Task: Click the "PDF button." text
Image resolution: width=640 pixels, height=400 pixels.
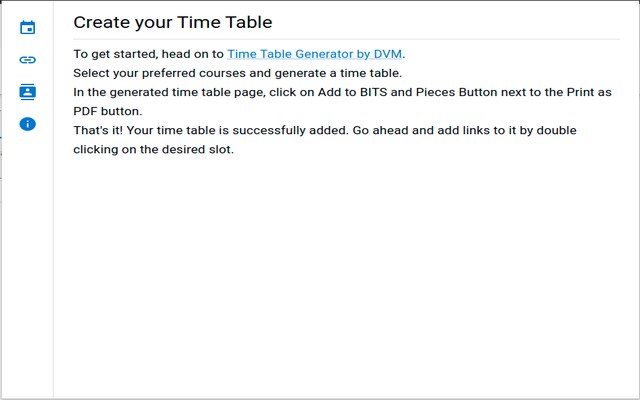Action: (x=108, y=111)
